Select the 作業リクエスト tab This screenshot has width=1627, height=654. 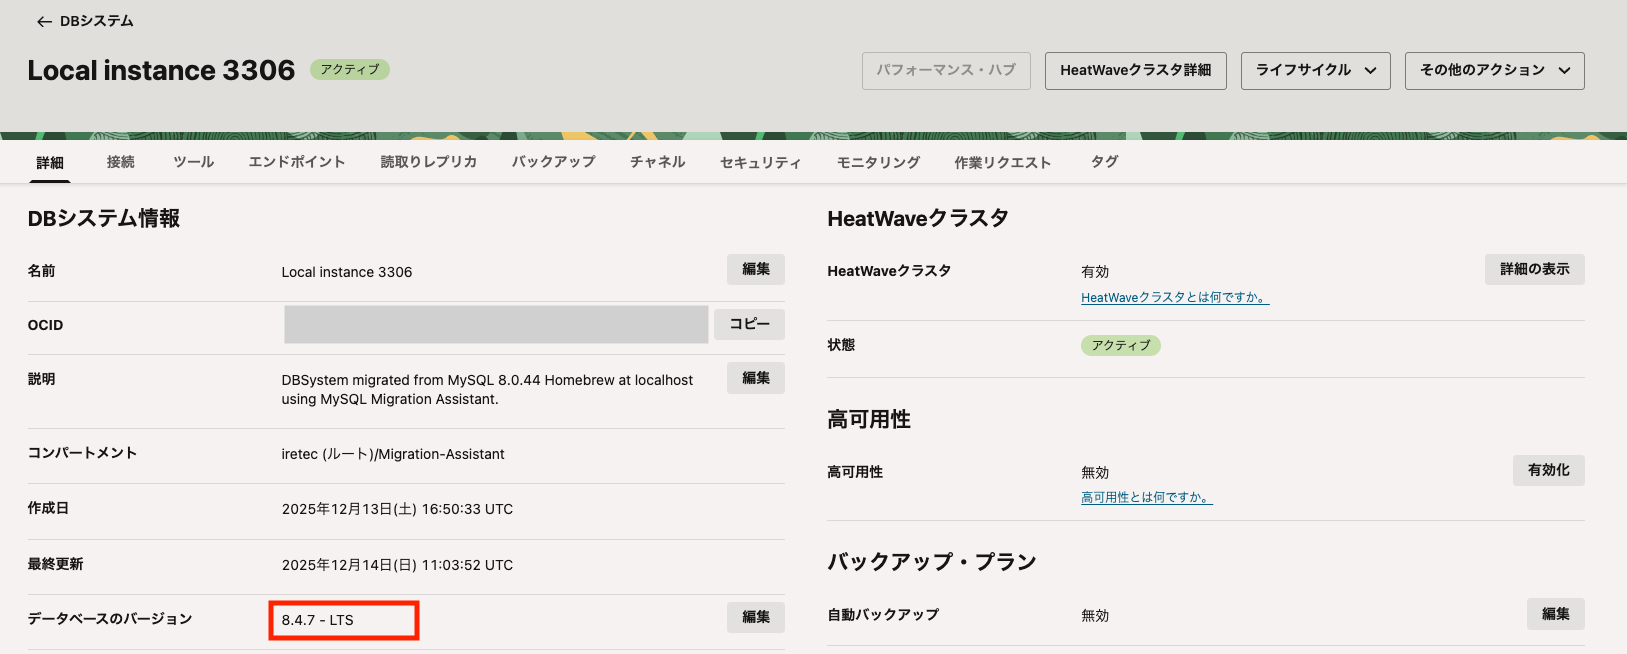pyautogui.click(x=1002, y=163)
